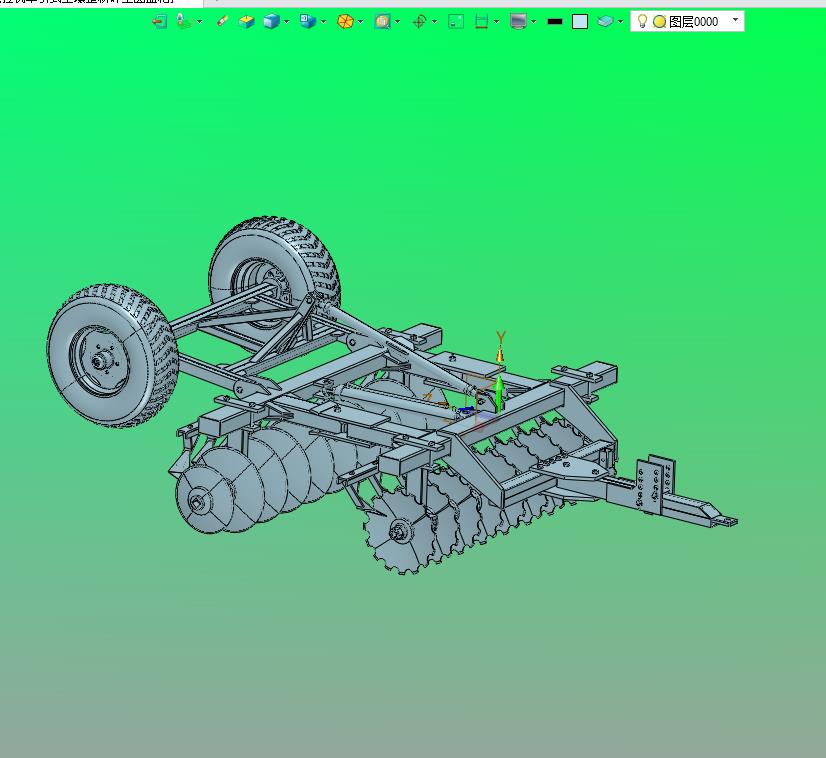Image resolution: width=826 pixels, height=758 pixels.
Task: Open the layer manager dropdown arrow
Action: 621,22
